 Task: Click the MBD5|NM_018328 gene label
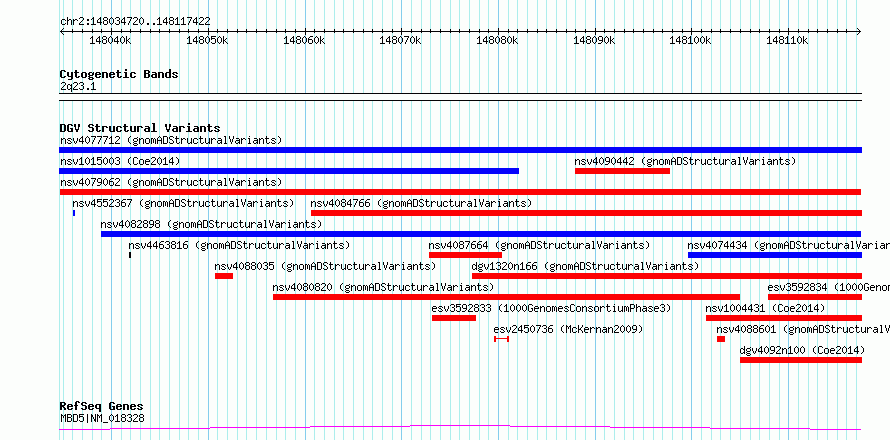coord(102,418)
